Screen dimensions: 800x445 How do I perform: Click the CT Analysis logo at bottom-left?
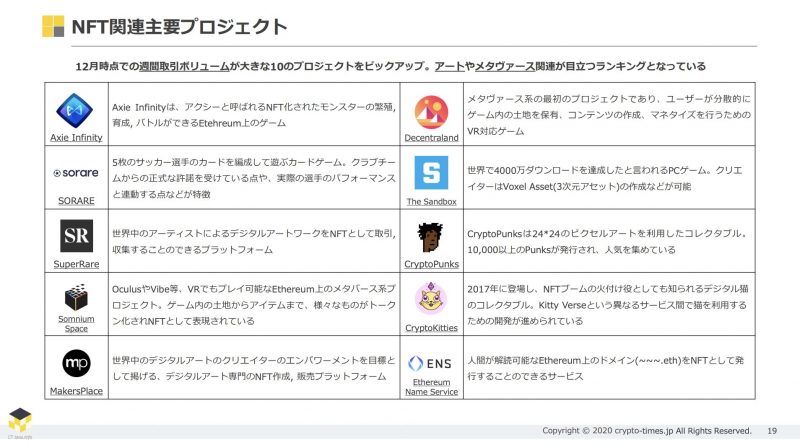[x=18, y=422]
